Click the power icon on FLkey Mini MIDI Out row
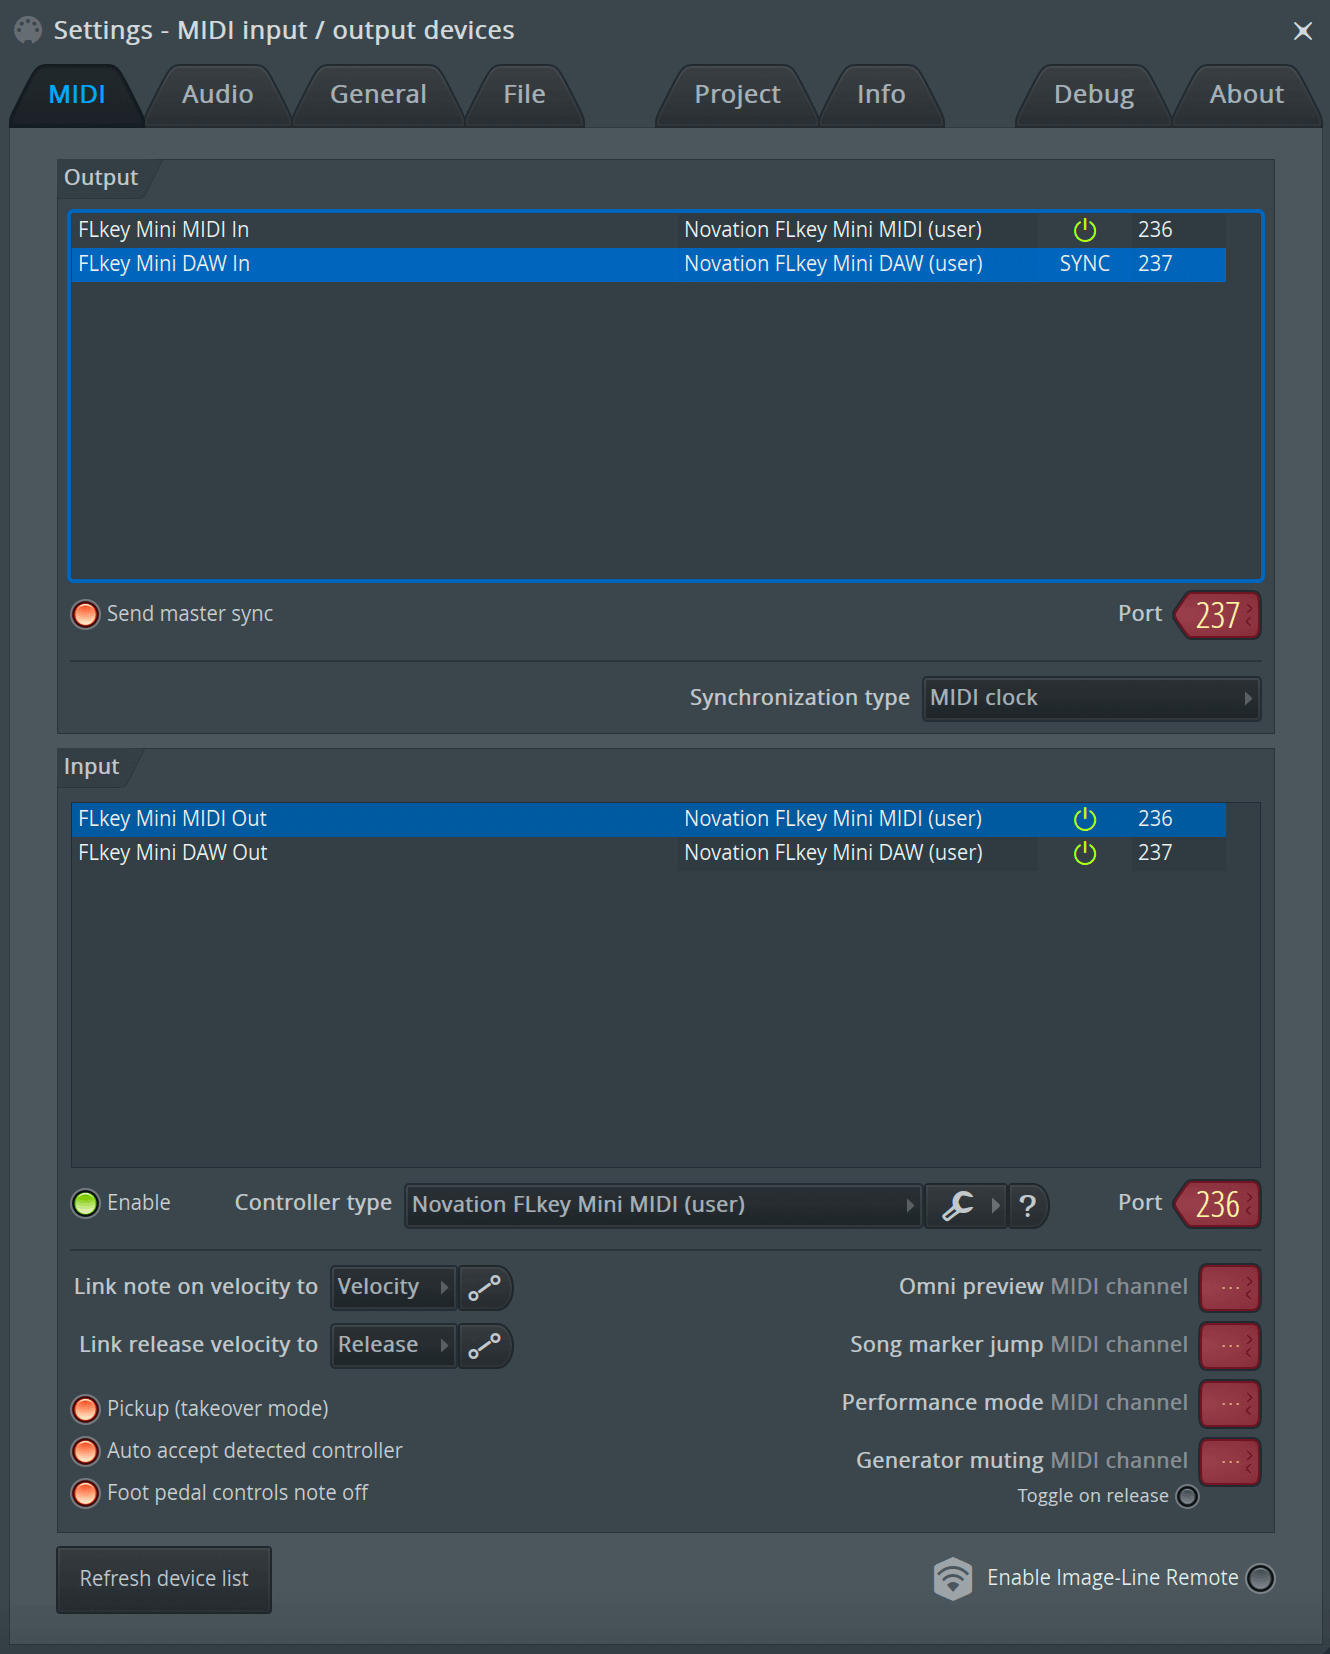 coord(1085,819)
